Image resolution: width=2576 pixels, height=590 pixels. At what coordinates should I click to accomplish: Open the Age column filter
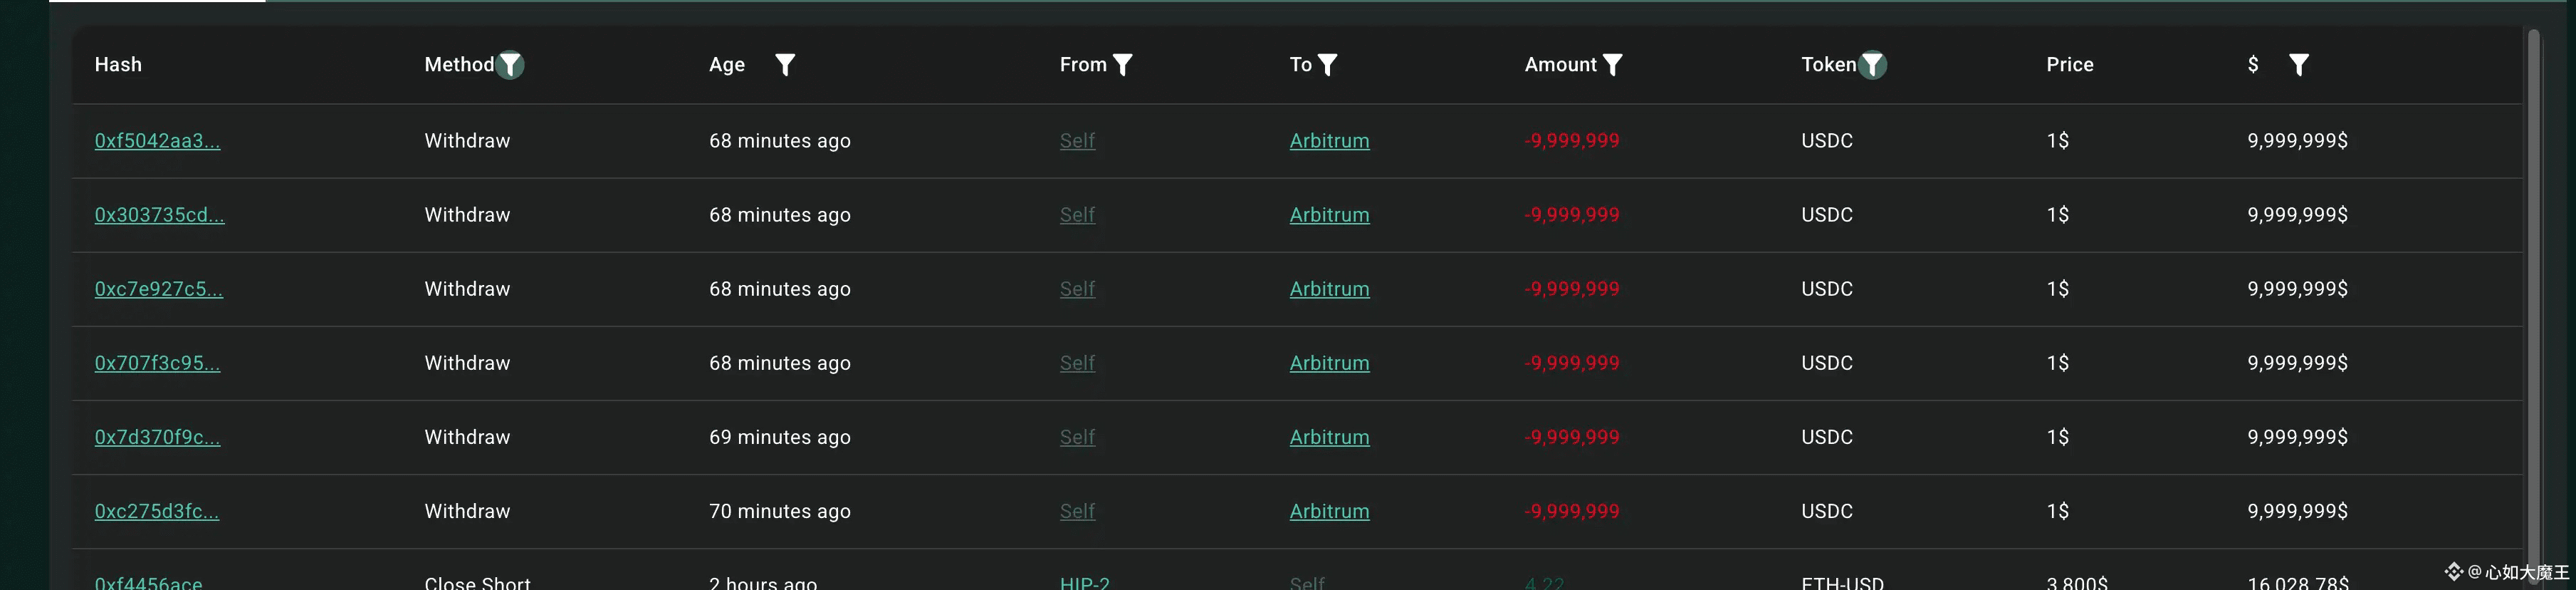pyautogui.click(x=785, y=65)
